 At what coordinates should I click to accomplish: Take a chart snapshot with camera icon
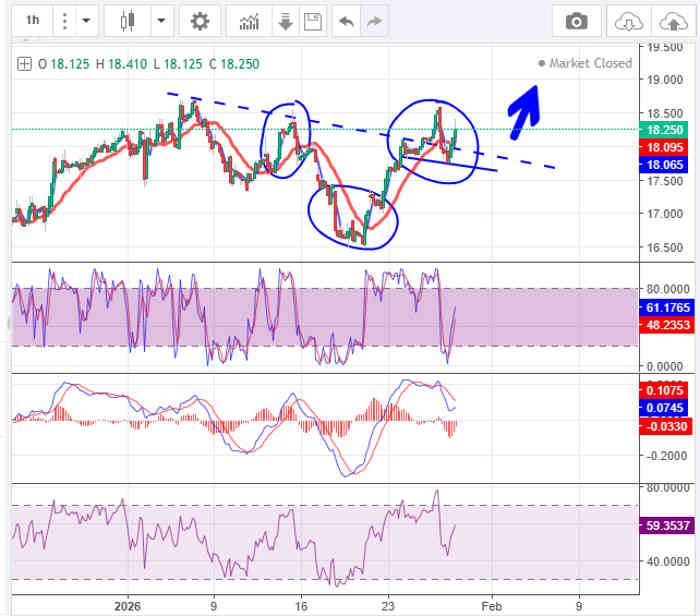point(576,21)
